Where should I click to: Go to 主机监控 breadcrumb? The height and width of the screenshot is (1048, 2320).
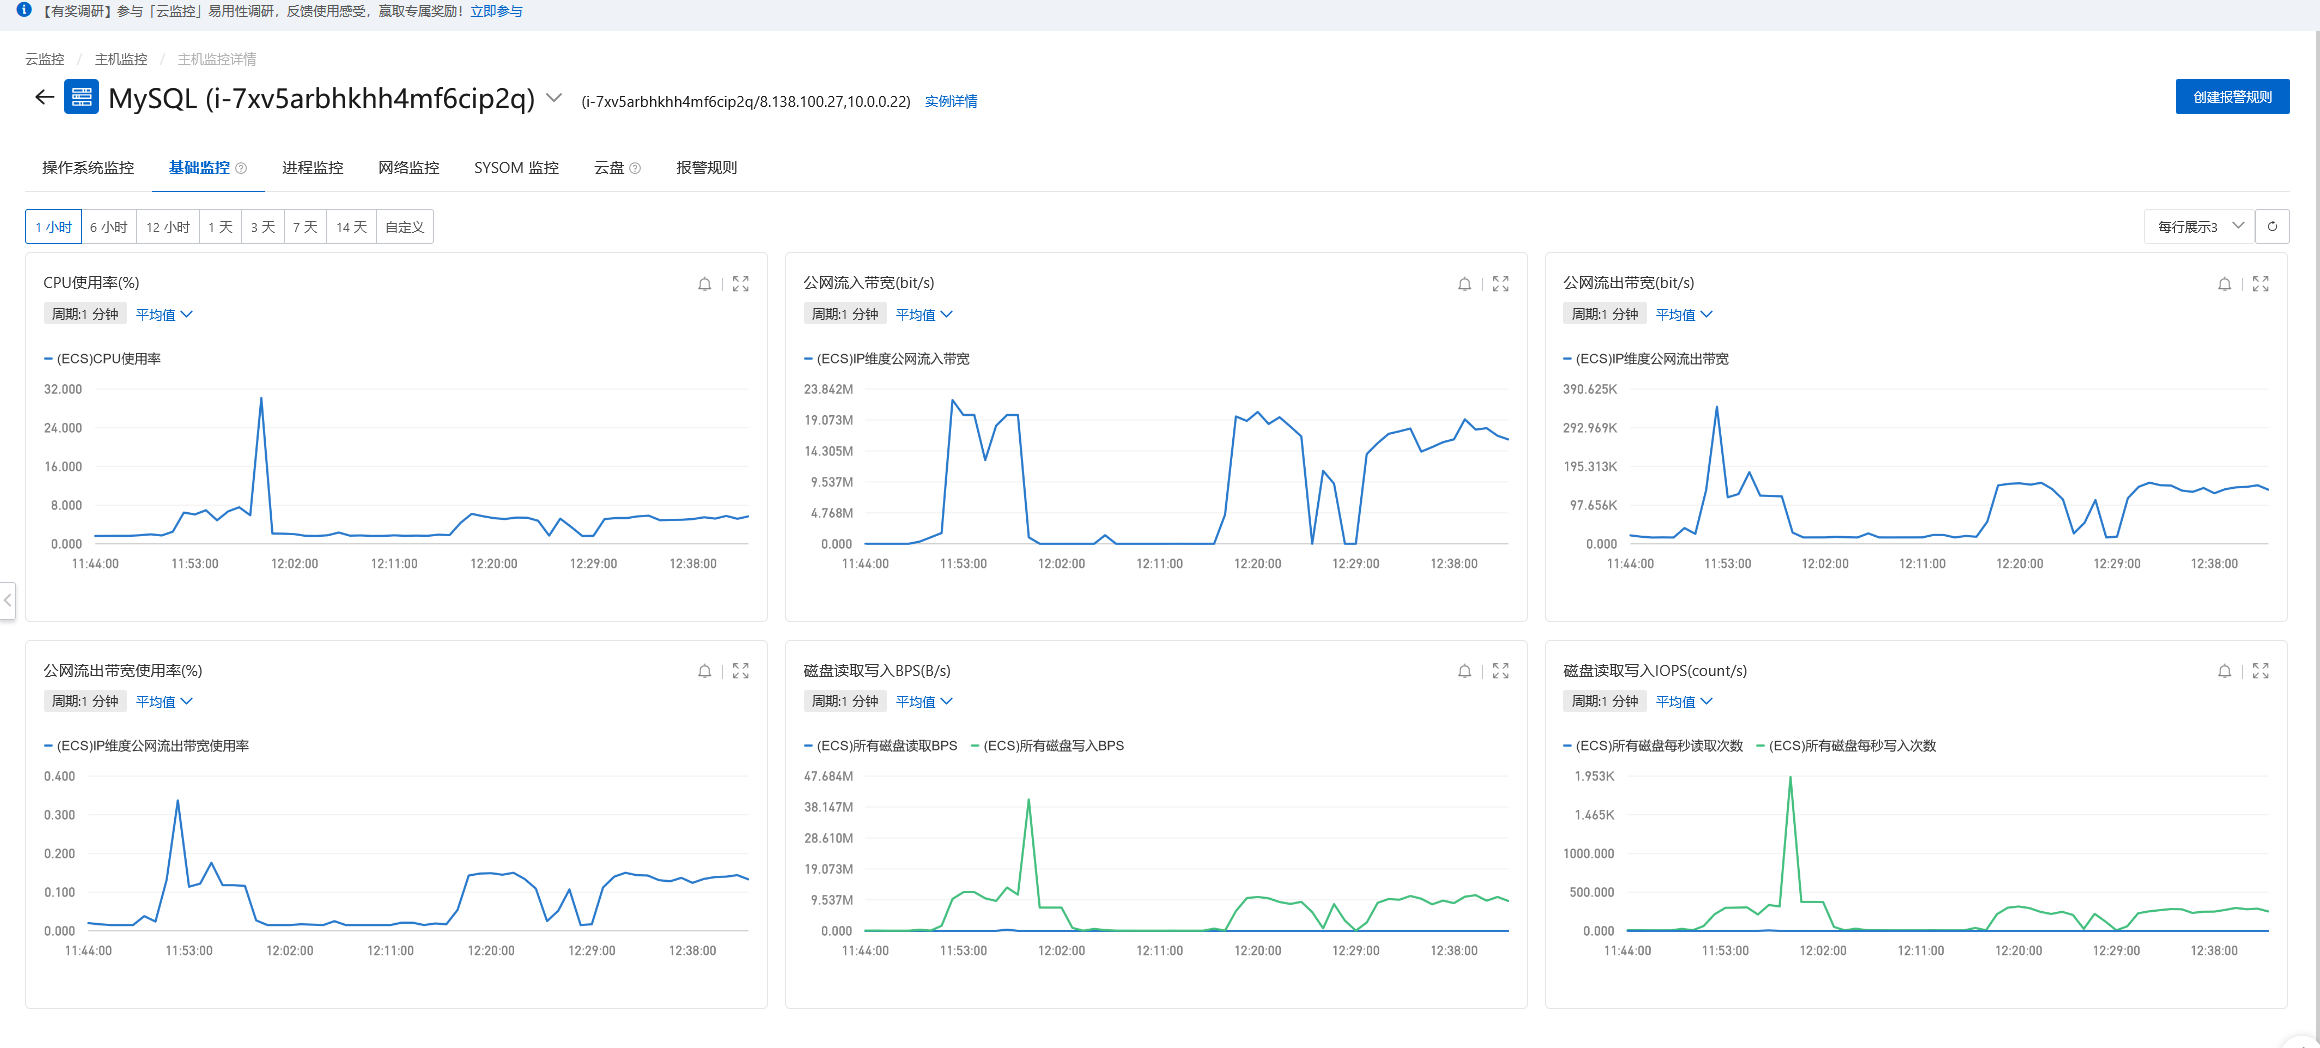coord(121,59)
